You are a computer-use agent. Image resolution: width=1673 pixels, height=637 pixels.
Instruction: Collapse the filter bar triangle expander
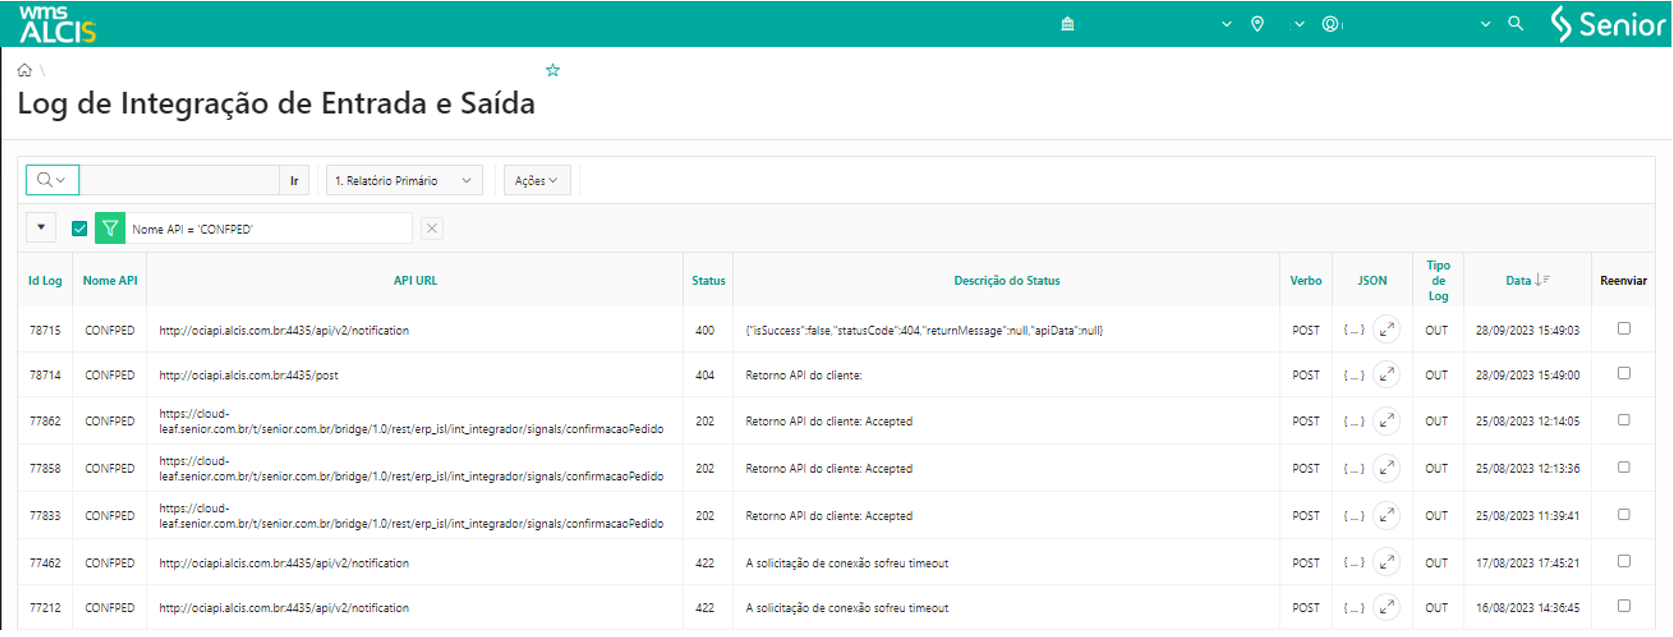tap(41, 228)
